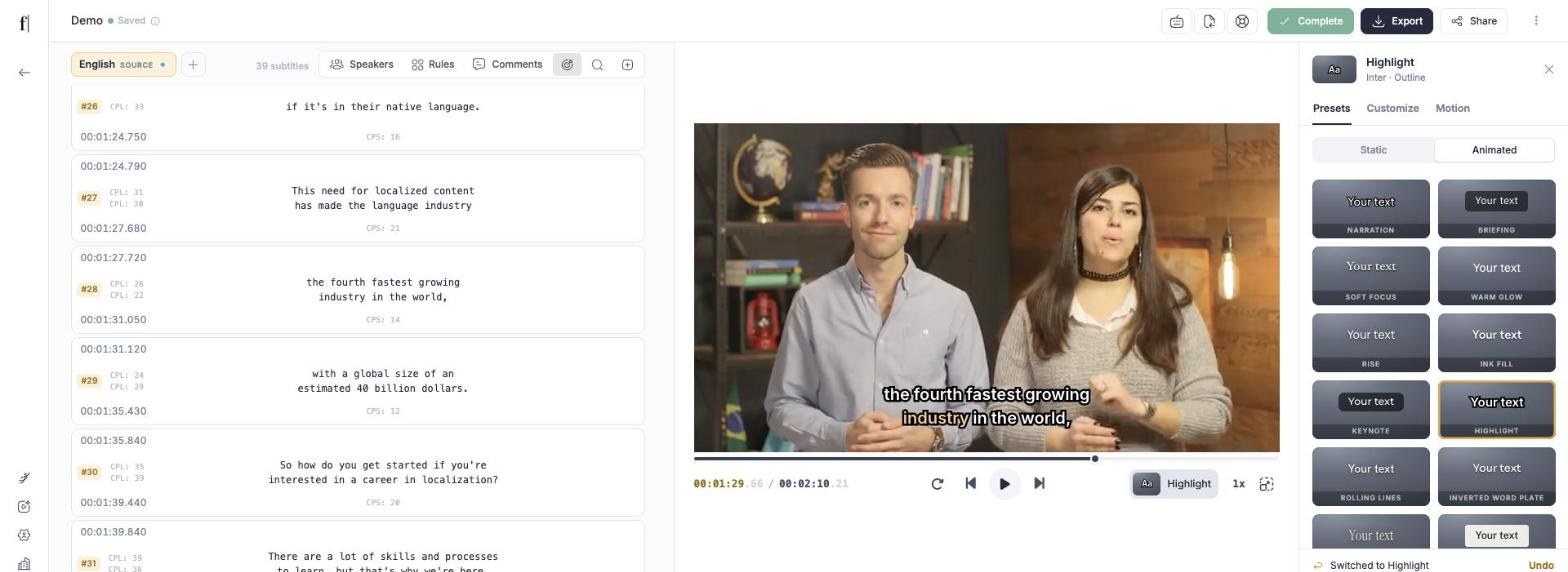Go back using the left arrow icon
Viewport: 1568px width, 572px height.
click(24, 72)
